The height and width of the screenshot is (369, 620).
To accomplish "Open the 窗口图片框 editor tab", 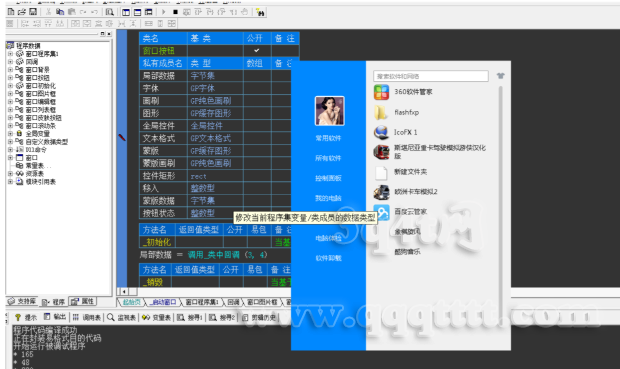I will click(262, 302).
